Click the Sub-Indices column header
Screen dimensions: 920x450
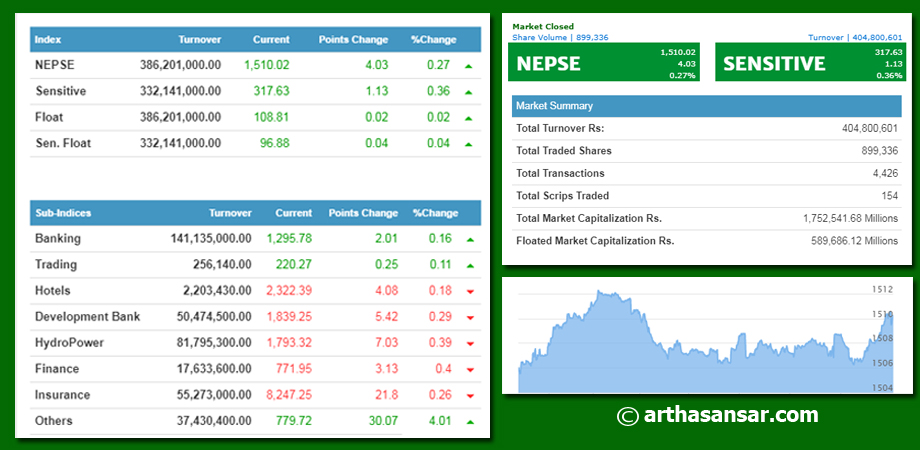(x=63, y=213)
